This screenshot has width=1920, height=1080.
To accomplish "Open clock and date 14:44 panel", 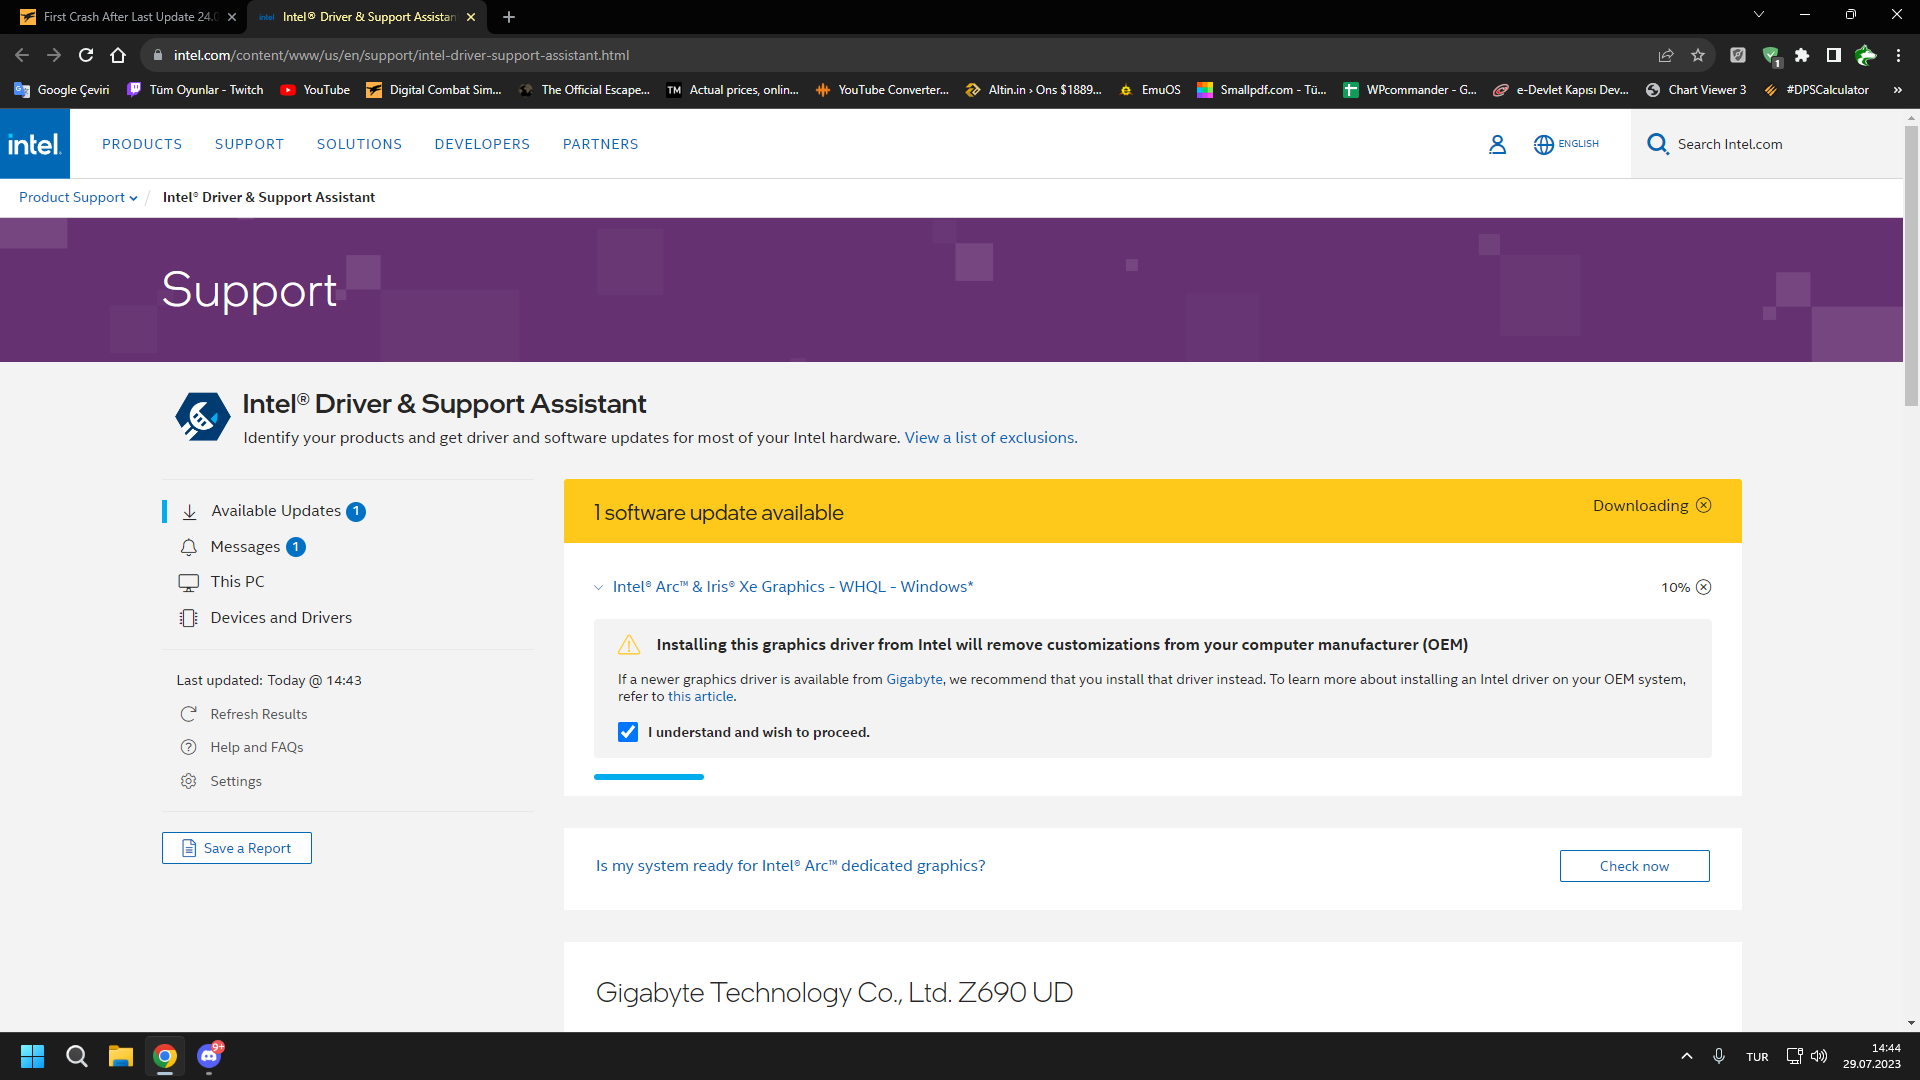I will click(x=1872, y=1056).
